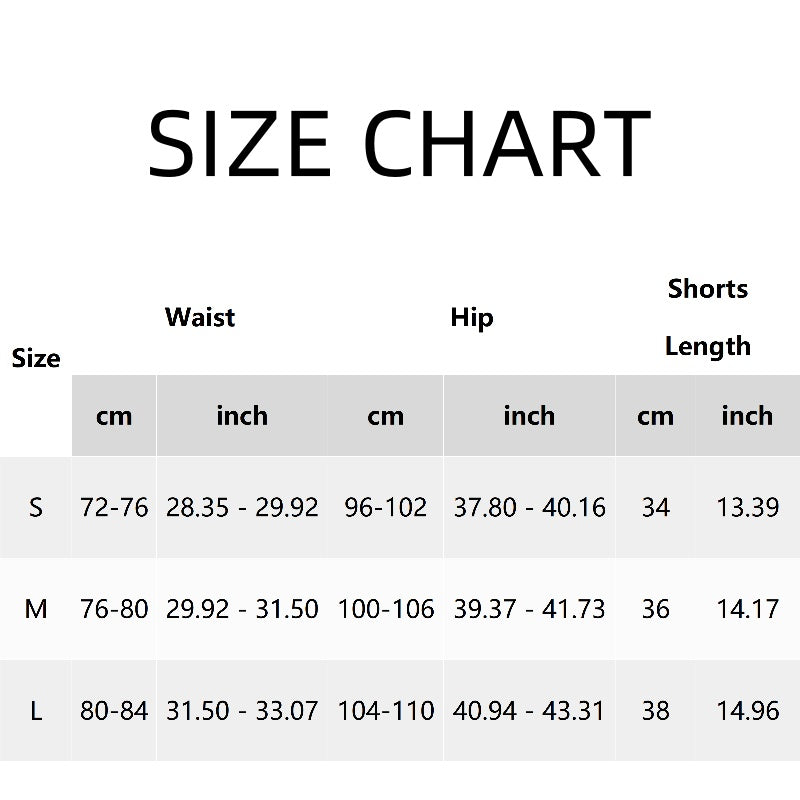The height and width of the screenshot is (800, 800).
Task: Click the 28.35 - 29.92 waist inch cell
Action: (242, 508)
